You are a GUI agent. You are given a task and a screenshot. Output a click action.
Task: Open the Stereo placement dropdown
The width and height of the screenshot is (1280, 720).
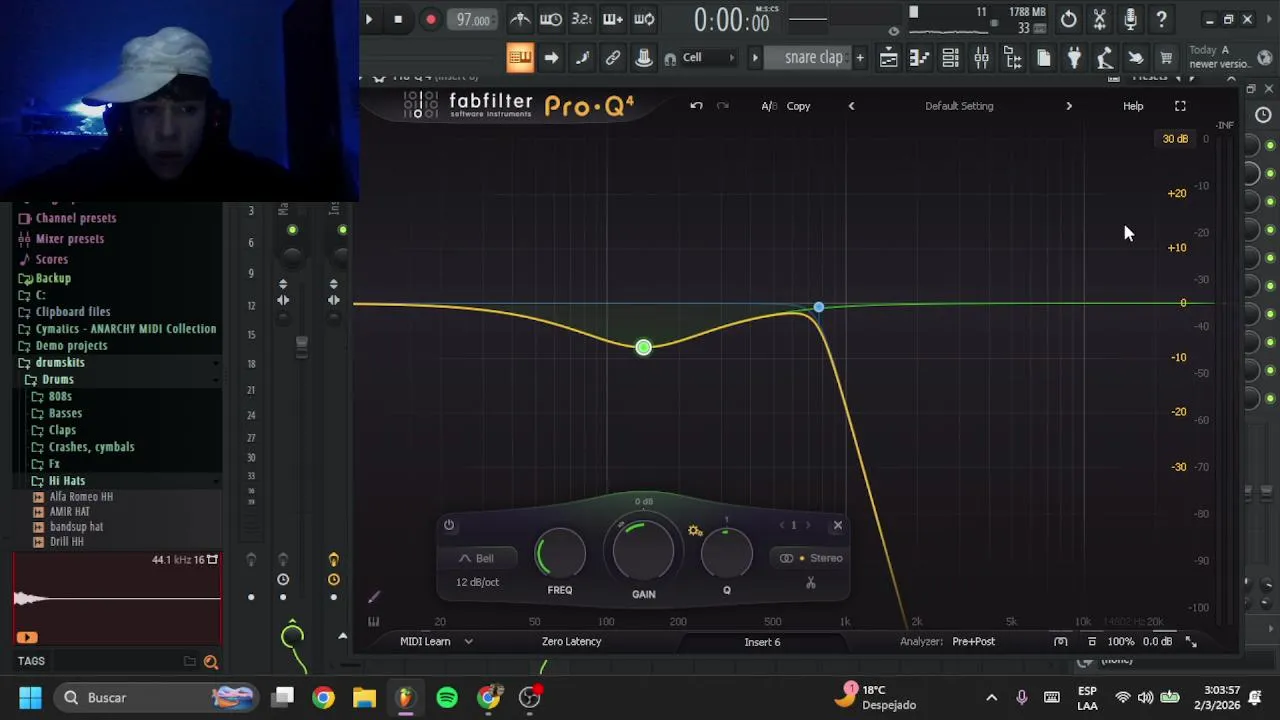pyautogui.click(x=812, y=558)
